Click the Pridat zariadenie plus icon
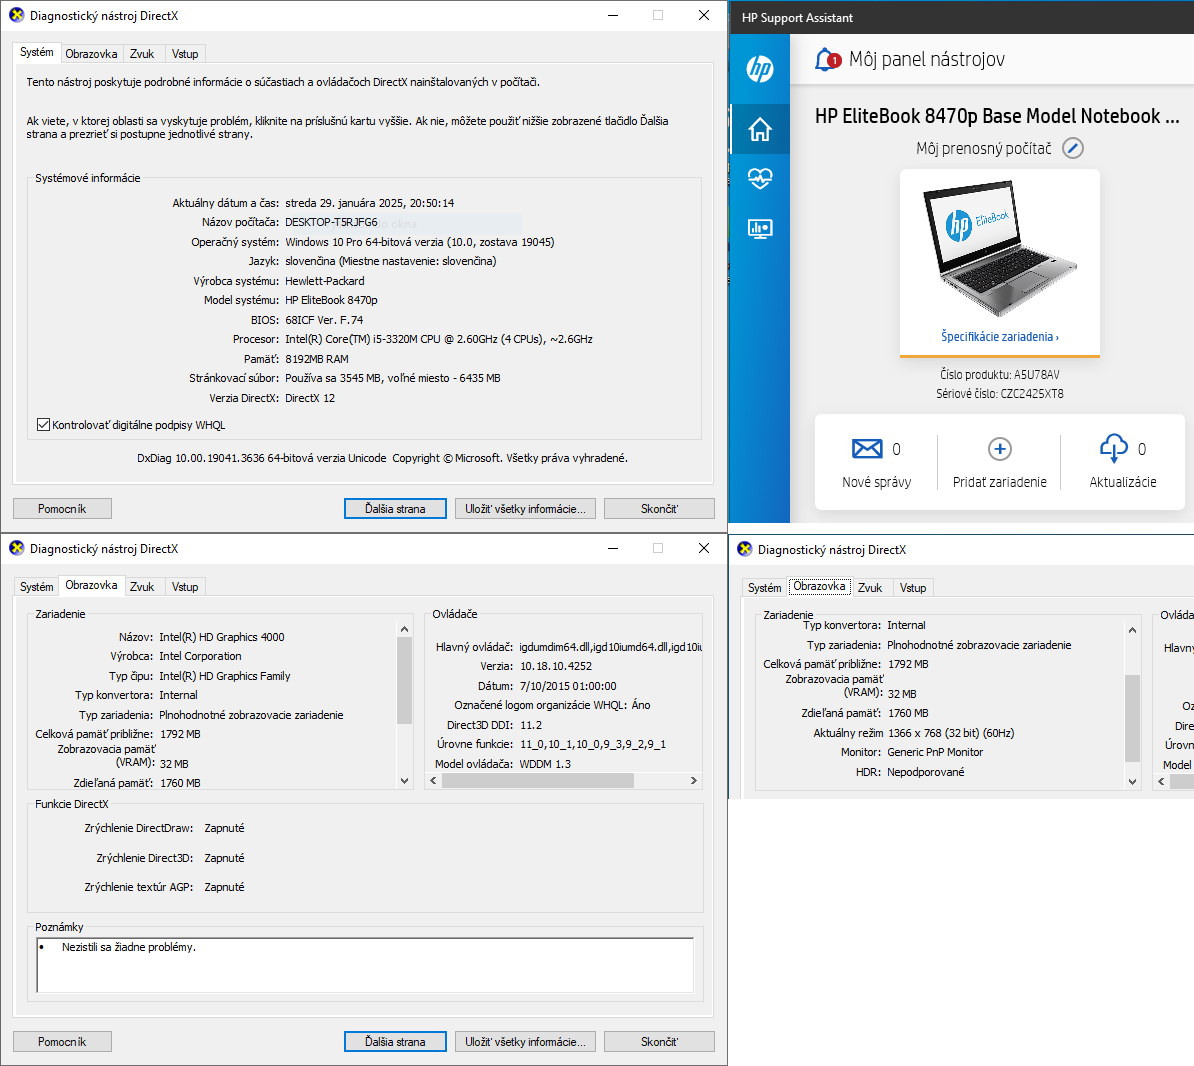1194x1066 pixels. pos(999,449)
